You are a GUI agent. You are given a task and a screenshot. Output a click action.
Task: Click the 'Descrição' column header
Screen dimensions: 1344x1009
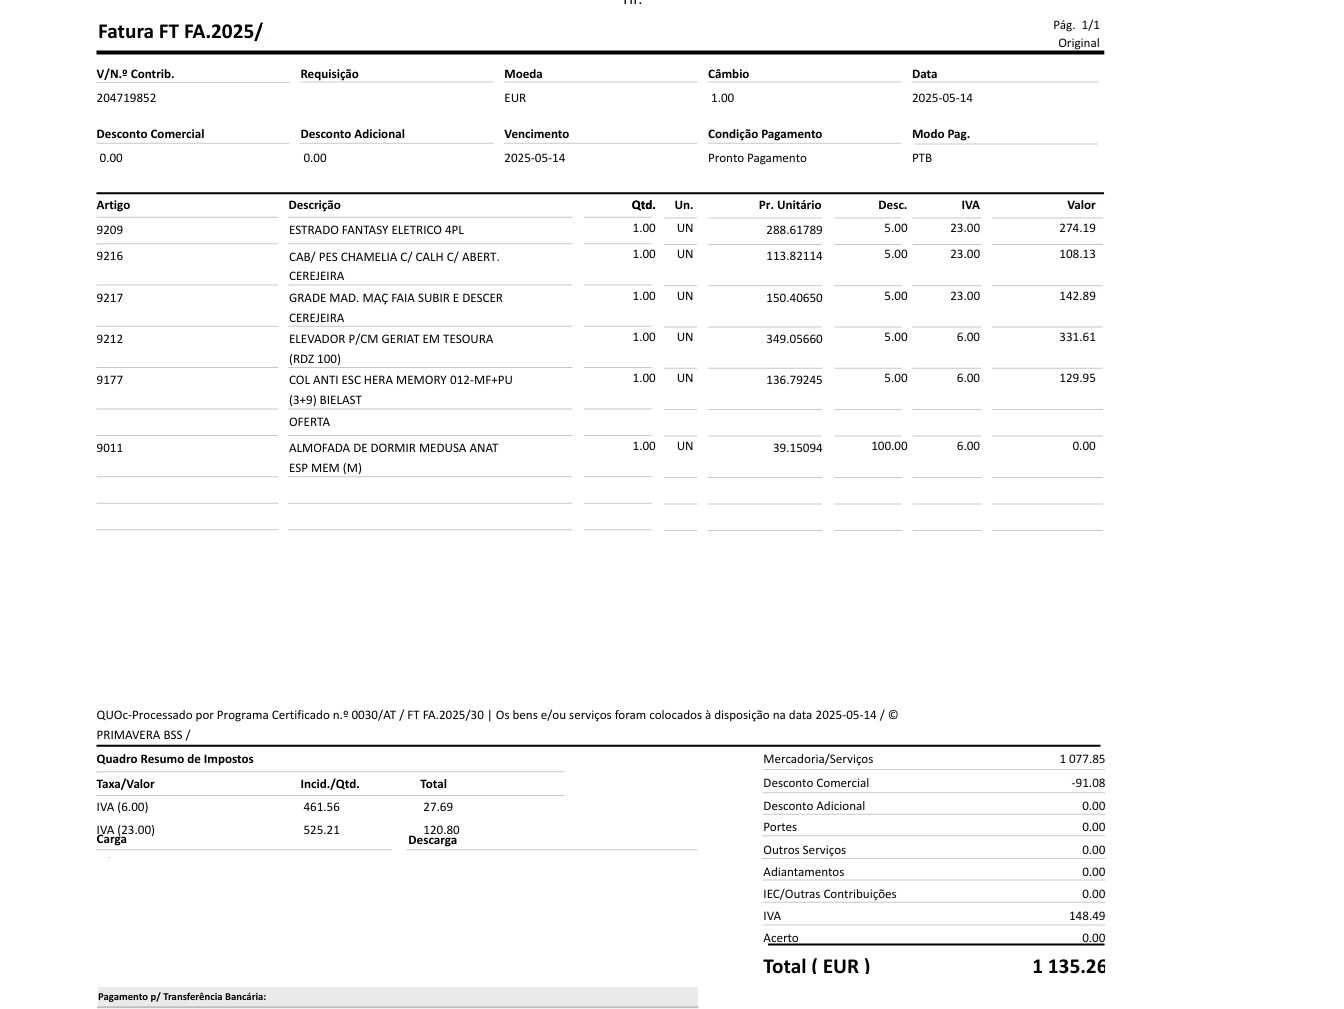pos(314,205)
